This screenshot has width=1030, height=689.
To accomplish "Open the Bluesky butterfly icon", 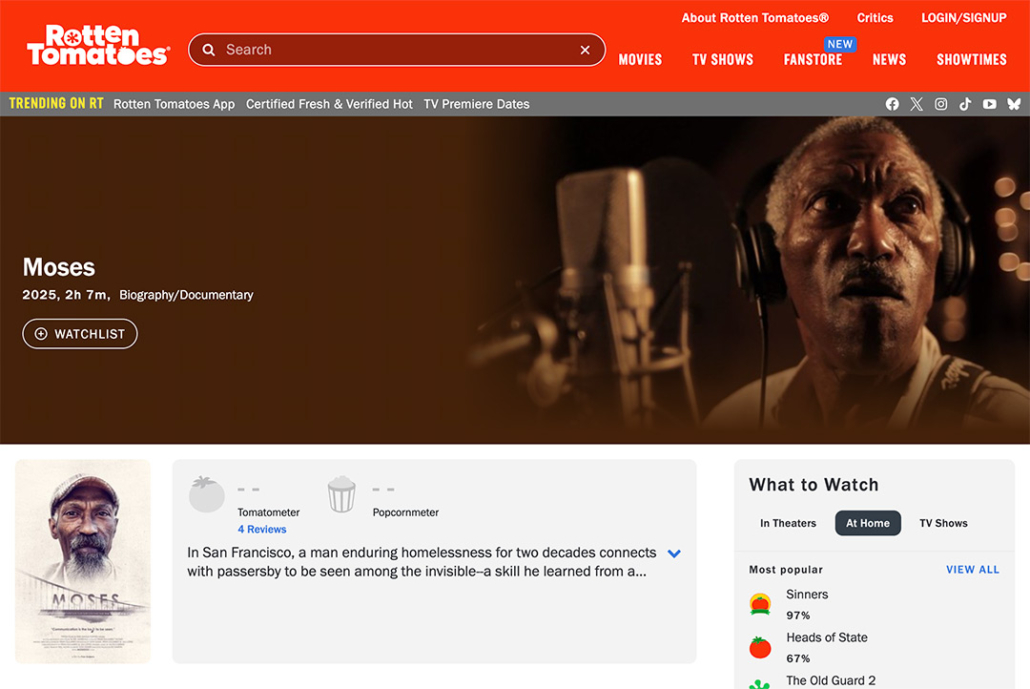I will click(x=1013, y=104).
